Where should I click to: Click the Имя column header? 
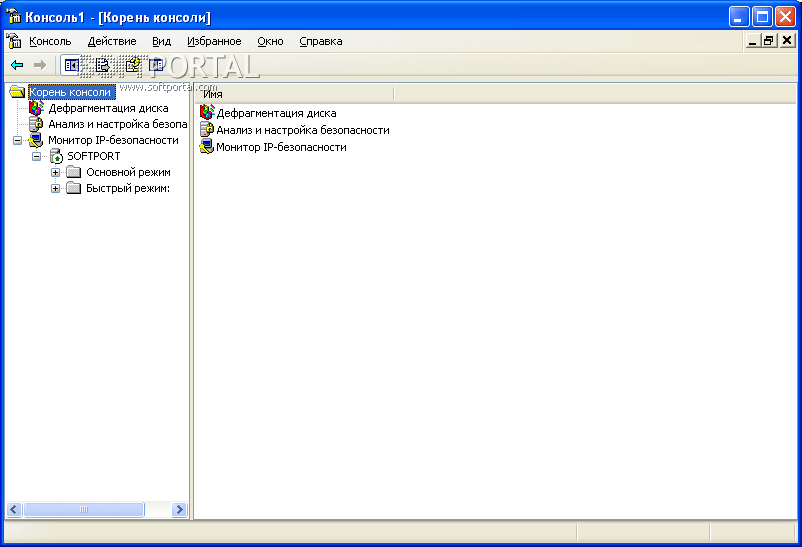295,94
